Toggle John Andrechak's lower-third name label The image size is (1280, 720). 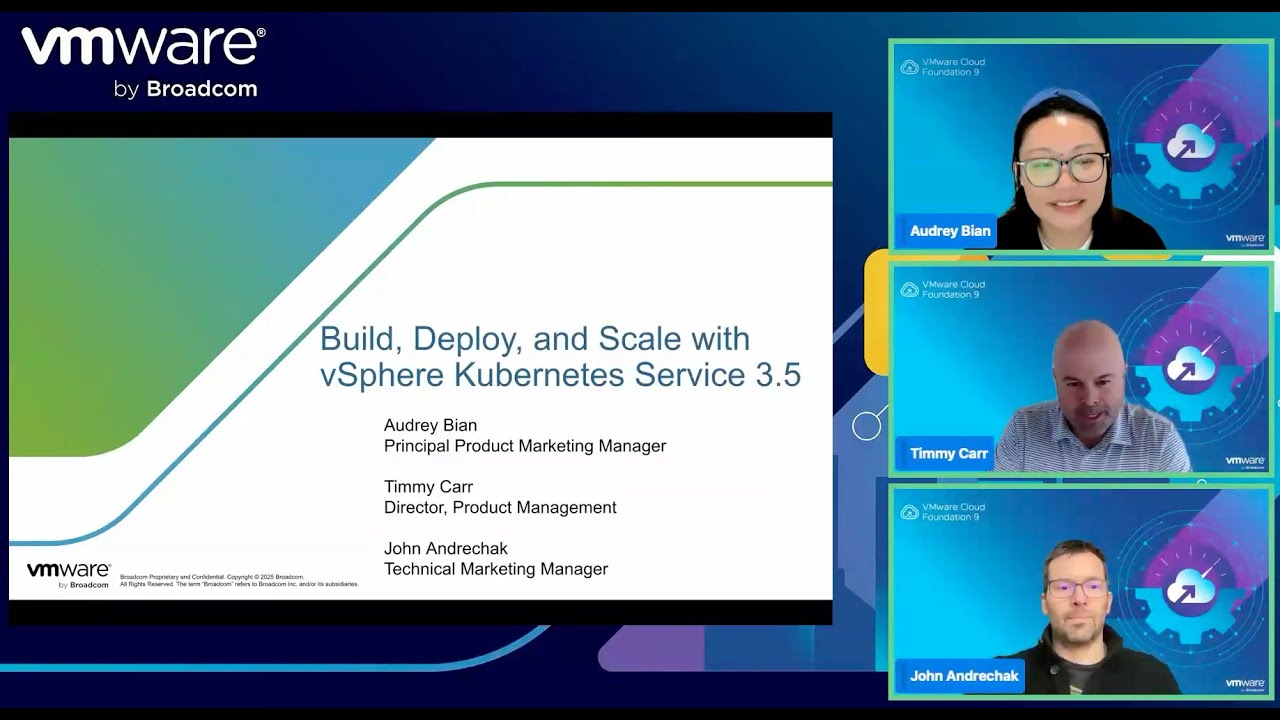pos(962,676)
